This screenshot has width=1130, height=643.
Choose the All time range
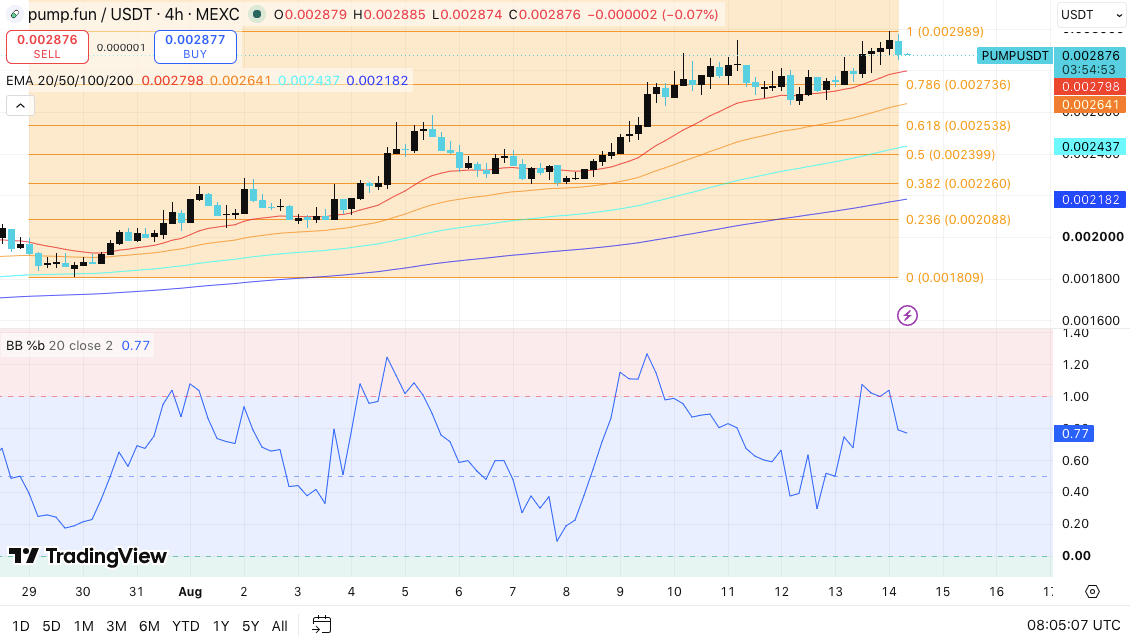tap(280, 626)
